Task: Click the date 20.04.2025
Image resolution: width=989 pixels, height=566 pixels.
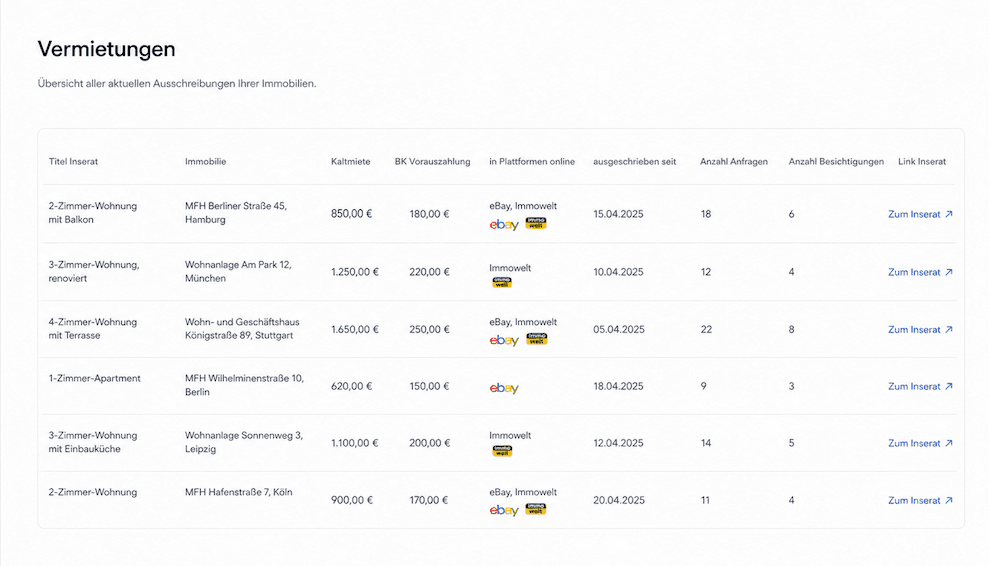Action: click(619, 500)
